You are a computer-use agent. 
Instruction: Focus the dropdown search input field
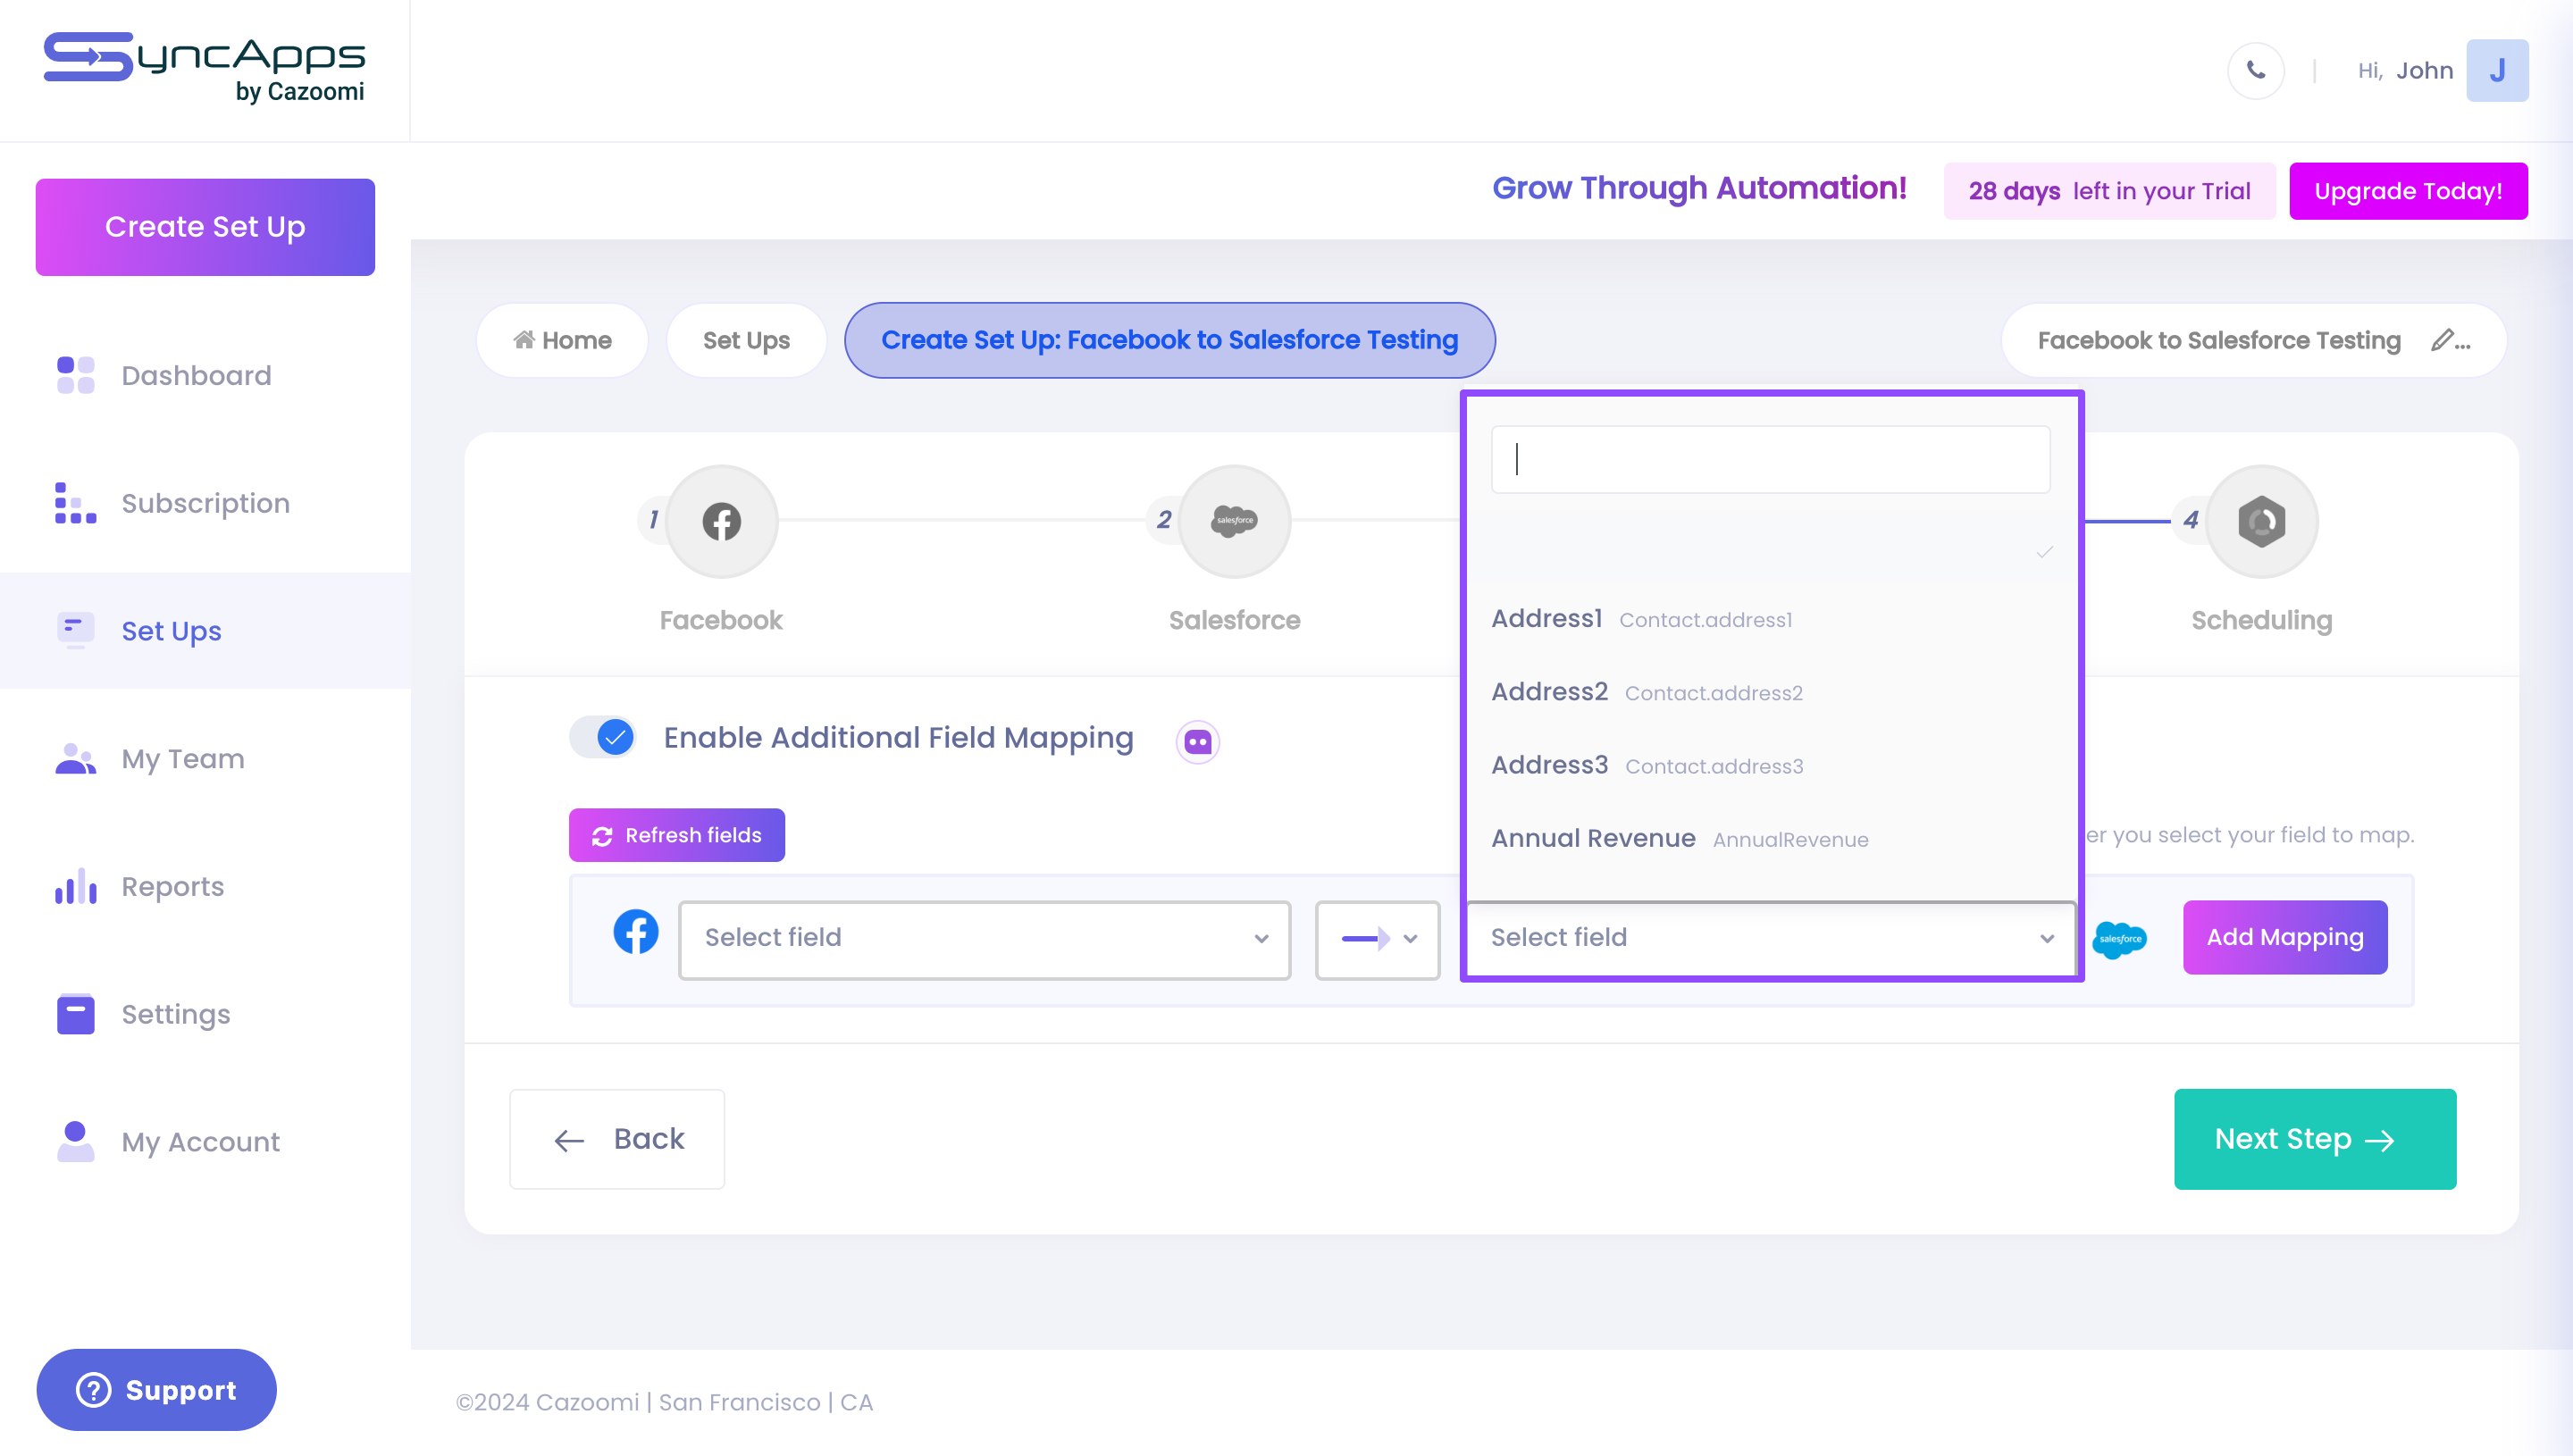point(1770,459)
